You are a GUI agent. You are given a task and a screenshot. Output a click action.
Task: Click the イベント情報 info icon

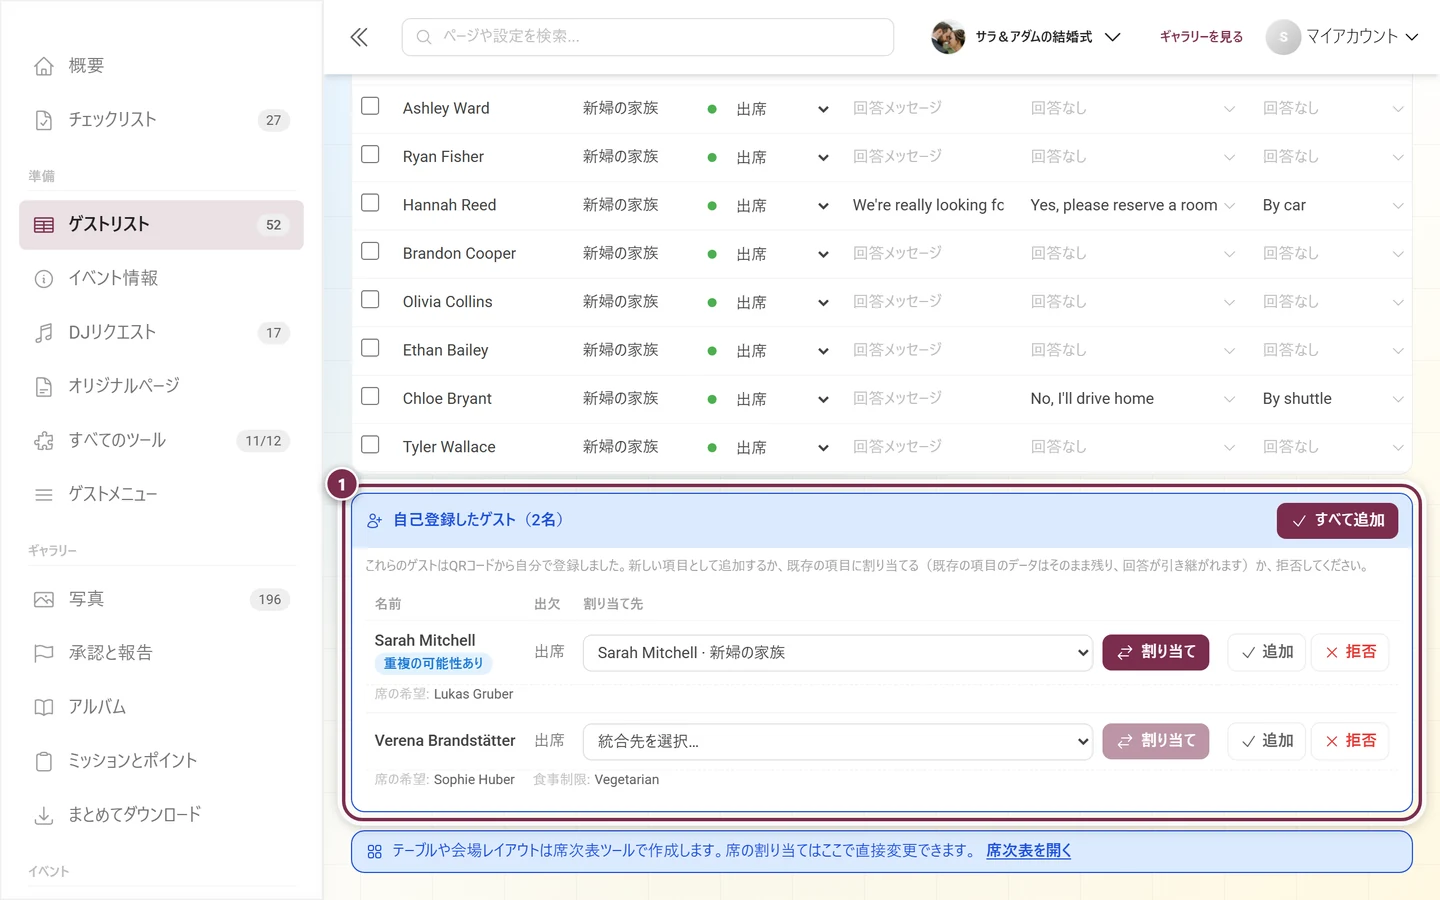(x=44, y=279)
